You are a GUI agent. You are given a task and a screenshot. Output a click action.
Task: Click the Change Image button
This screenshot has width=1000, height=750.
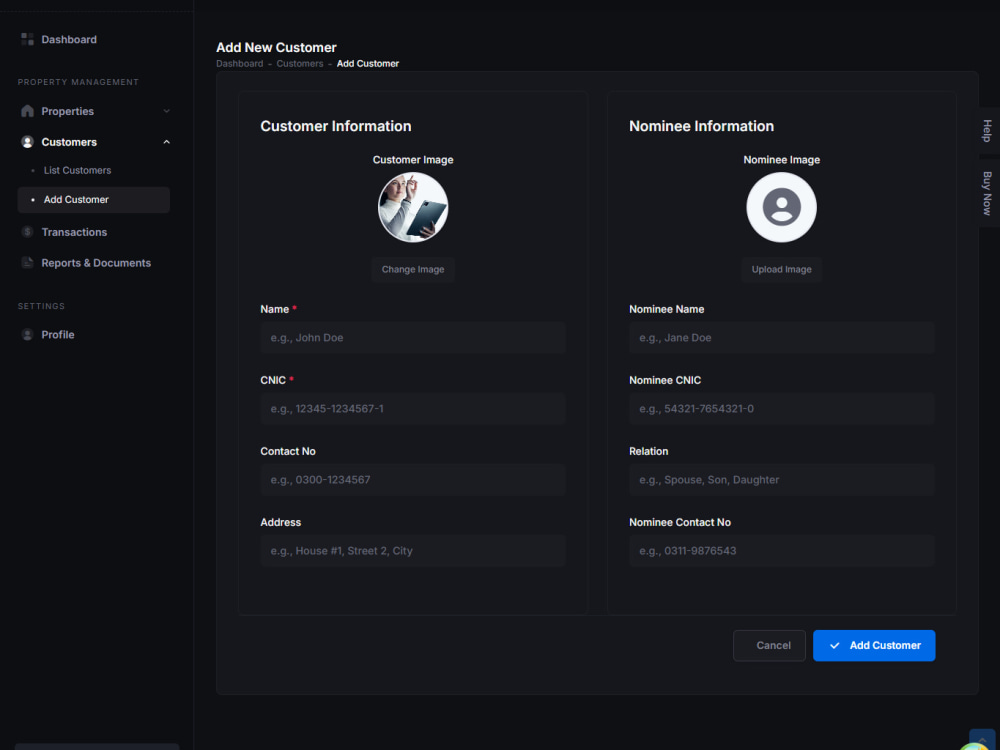tap(413, 269)
